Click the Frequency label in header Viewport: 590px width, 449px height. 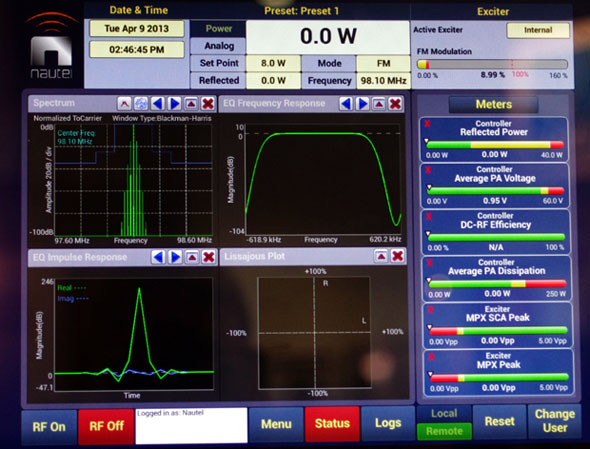(329, 81)
